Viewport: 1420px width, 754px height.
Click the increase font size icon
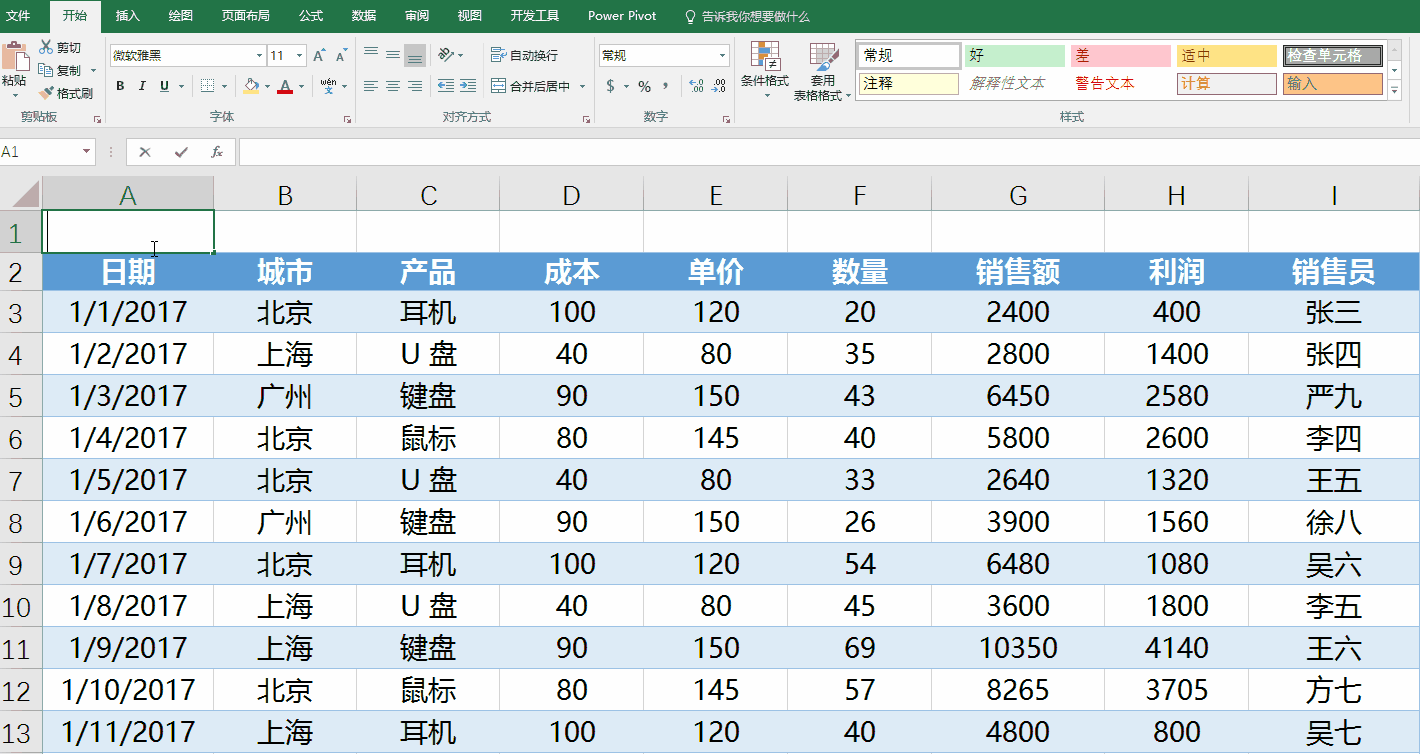(x=319, y=56)
